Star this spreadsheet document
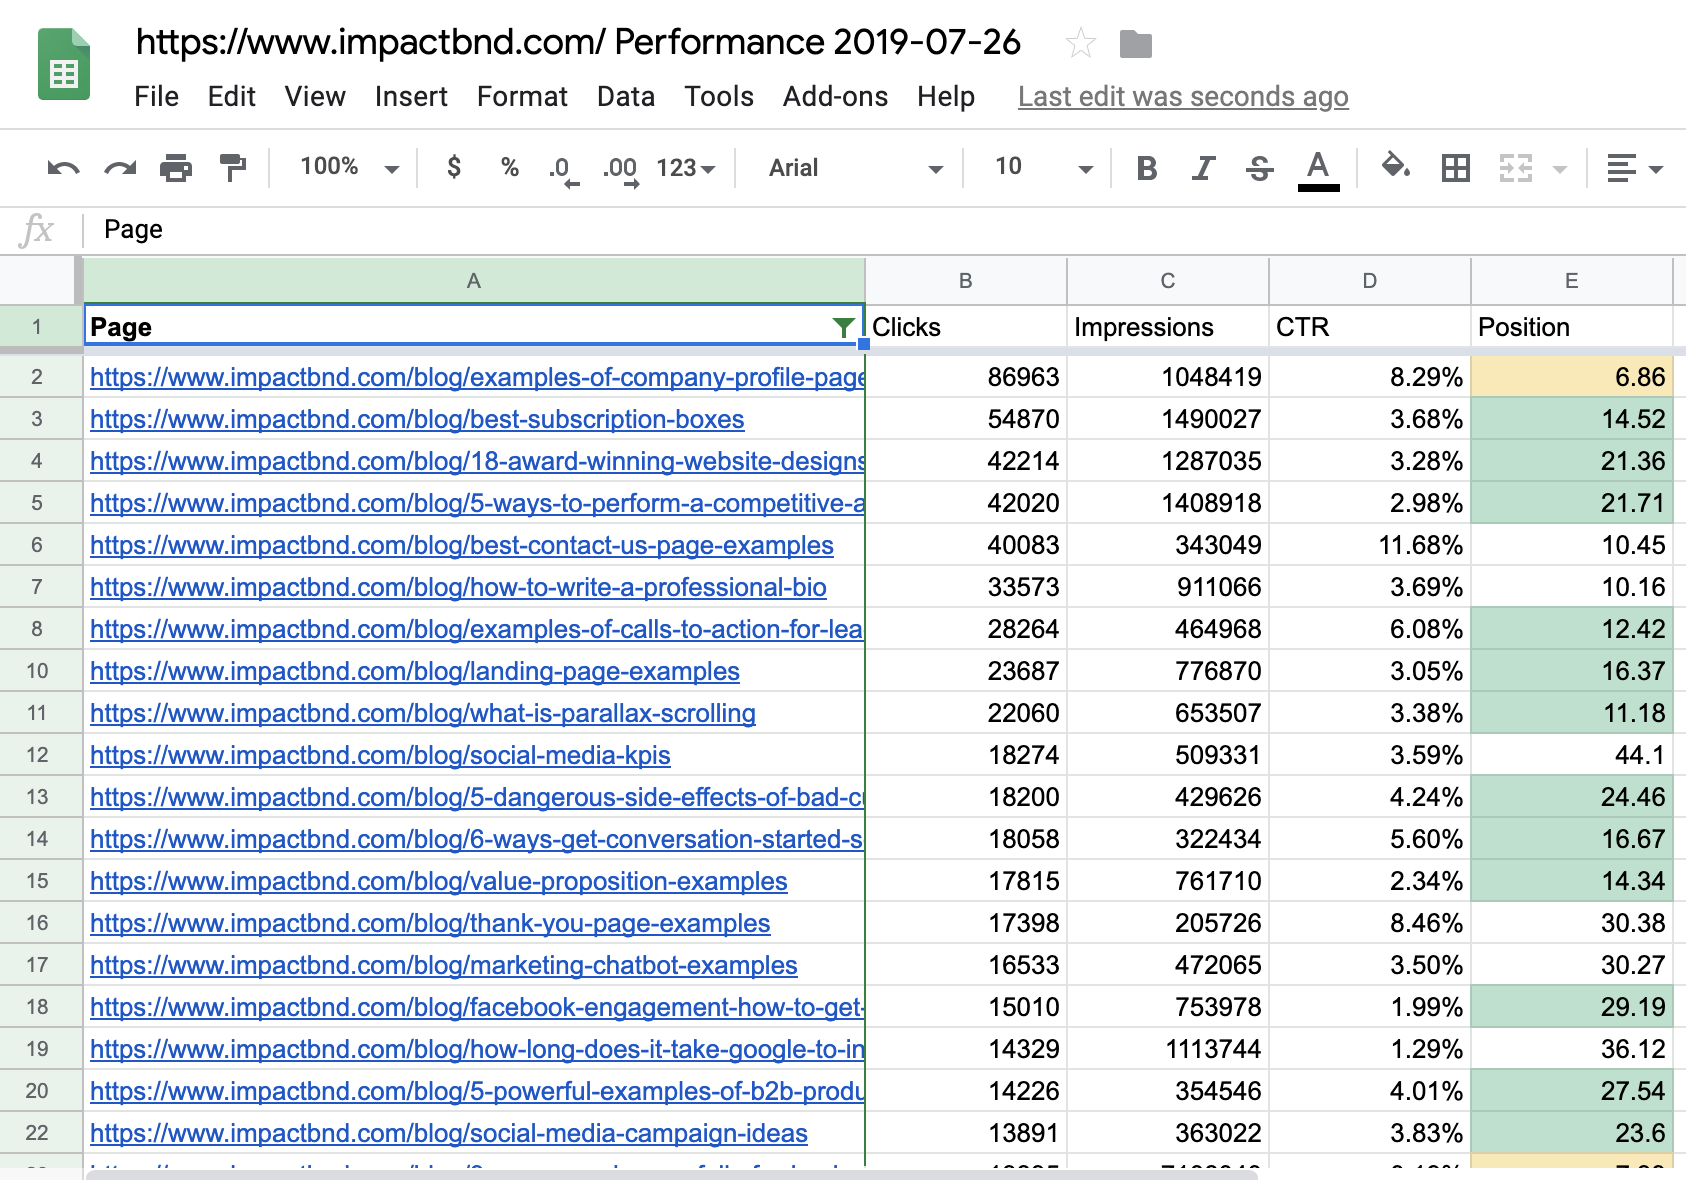Viewport: 1686px width, 1180px height. click(x=1080, y=44)
